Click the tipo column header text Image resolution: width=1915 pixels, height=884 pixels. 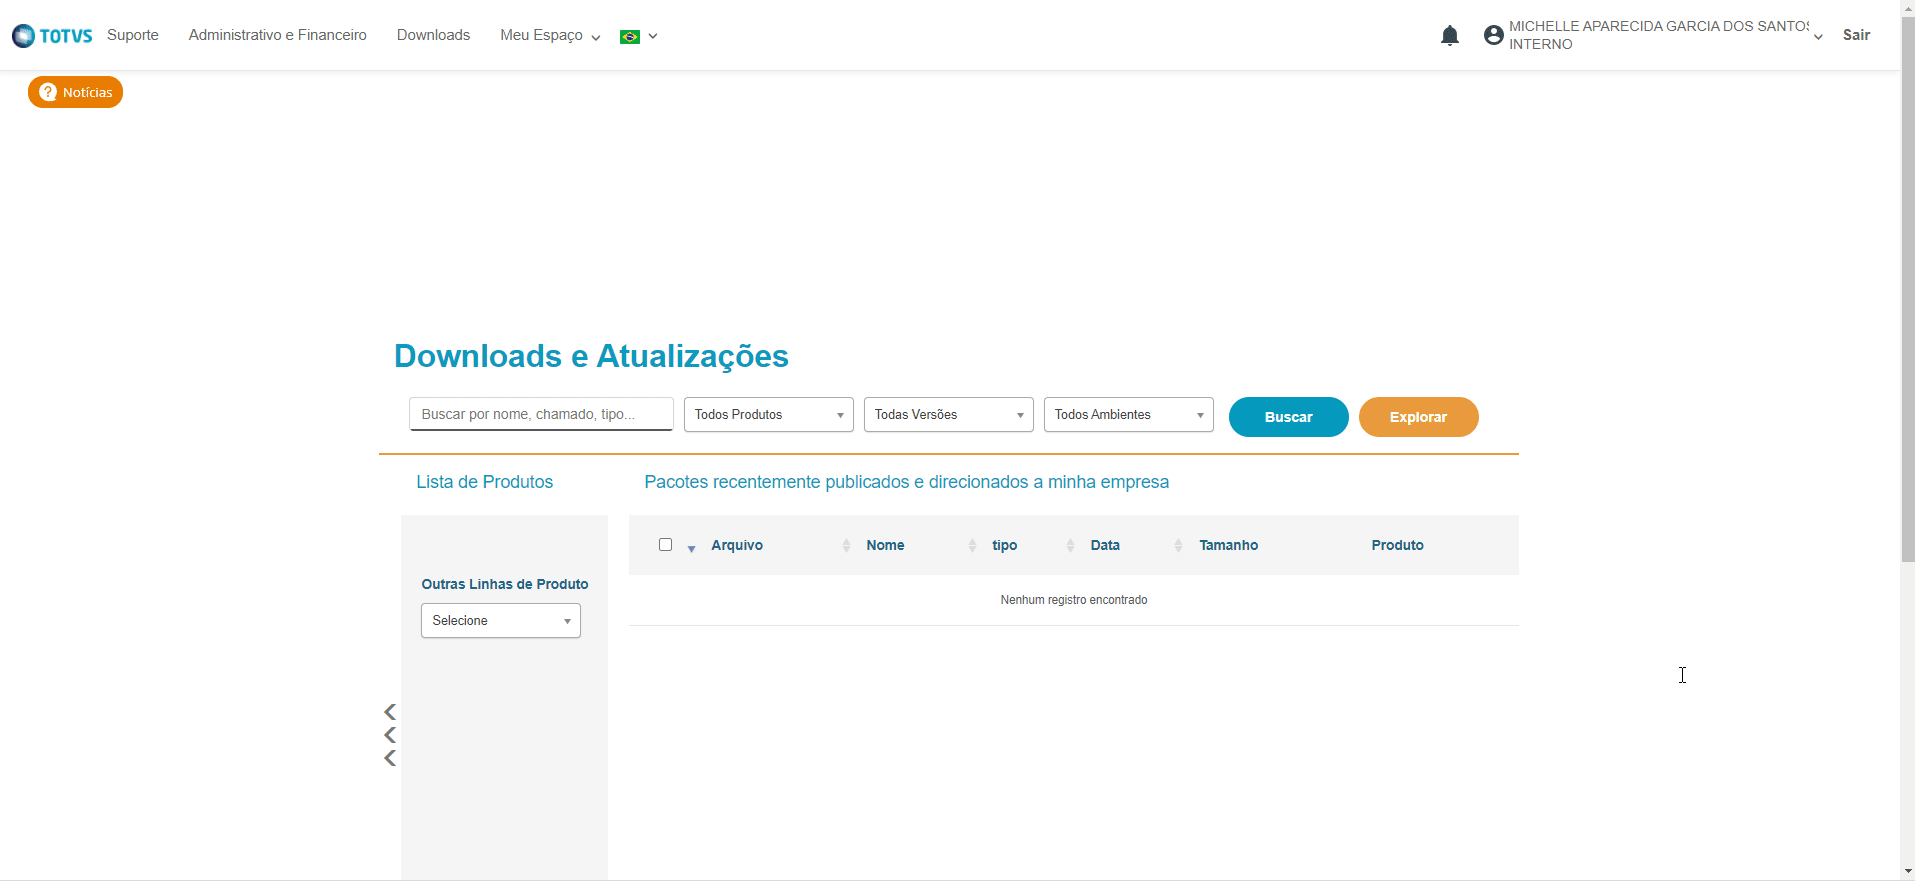pyautogui.click(x=1004, y=545)
